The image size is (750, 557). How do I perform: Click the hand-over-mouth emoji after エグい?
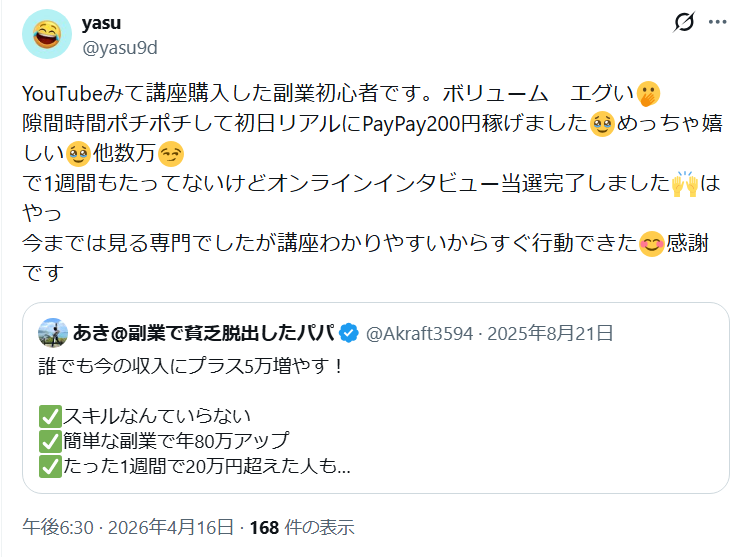(x=651, y=94)
